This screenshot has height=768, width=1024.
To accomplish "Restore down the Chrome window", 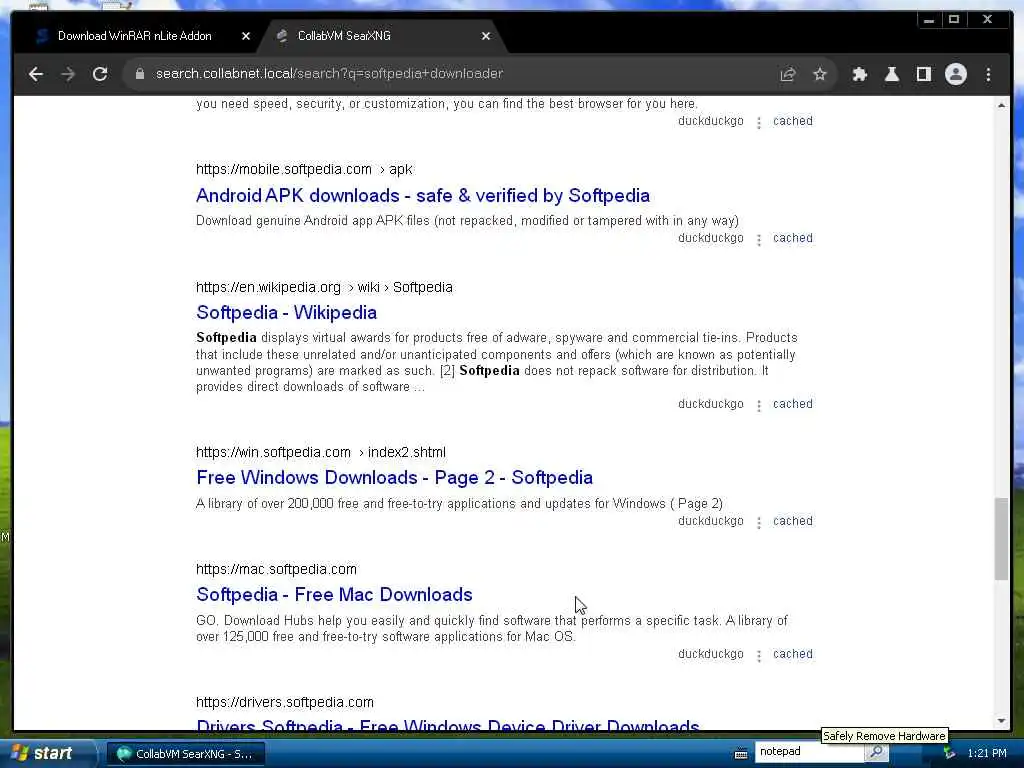I will pyautogui.click(x=954, y=20).
